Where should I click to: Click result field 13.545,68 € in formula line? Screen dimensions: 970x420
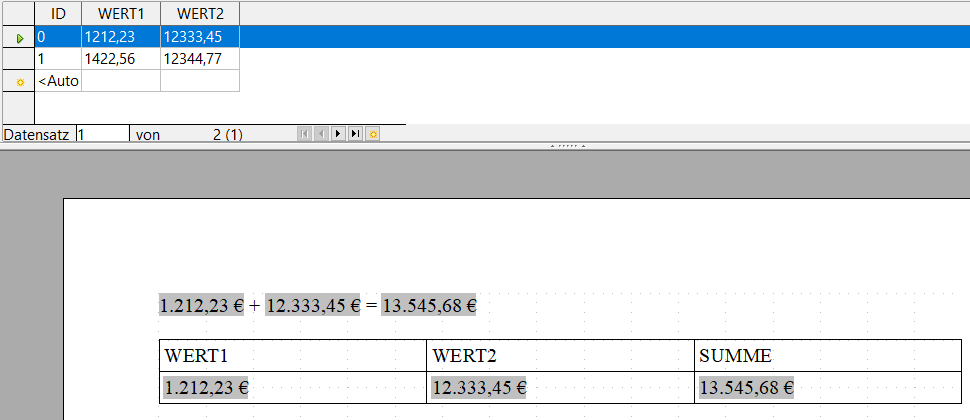(429, 305)
